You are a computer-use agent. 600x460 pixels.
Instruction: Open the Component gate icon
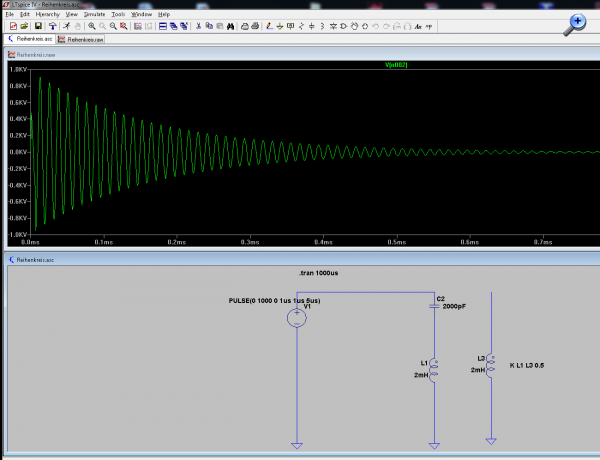pos(344,26)
